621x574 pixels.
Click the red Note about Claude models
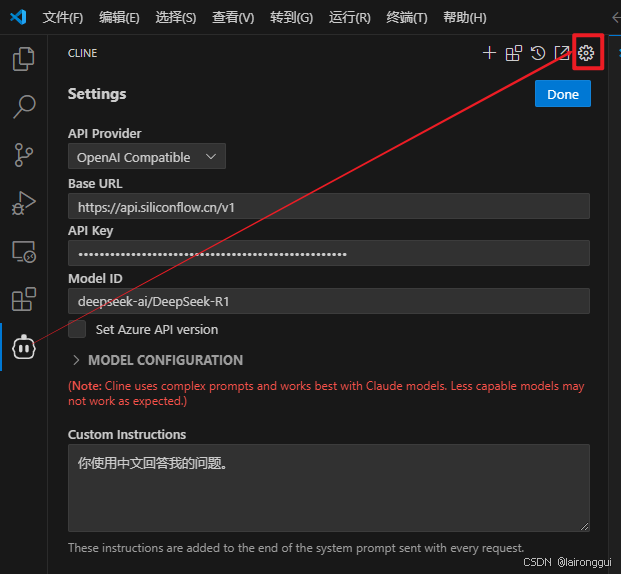pyautogui.click(x=326, y=393)
